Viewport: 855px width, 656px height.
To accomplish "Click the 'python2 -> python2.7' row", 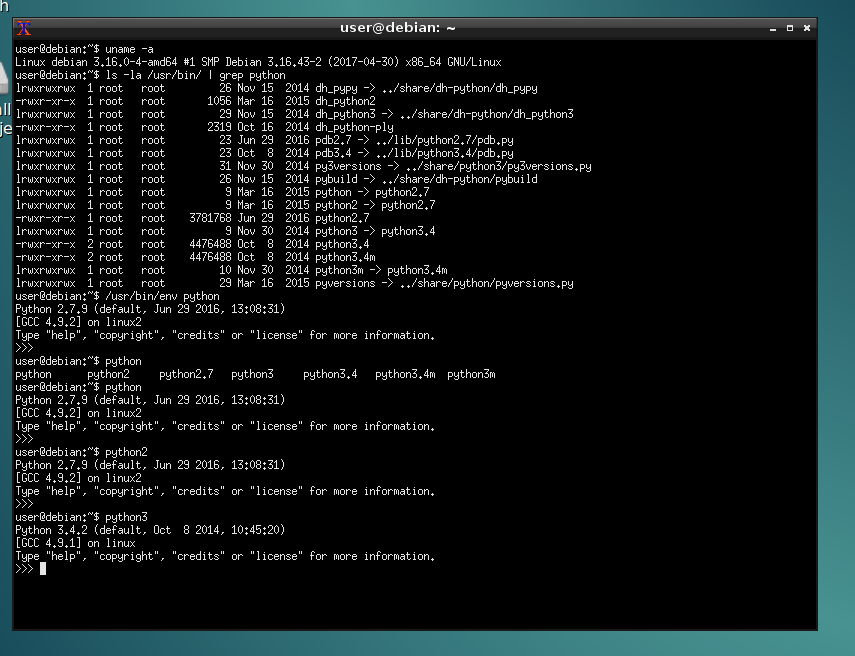I will click(225, 206).
